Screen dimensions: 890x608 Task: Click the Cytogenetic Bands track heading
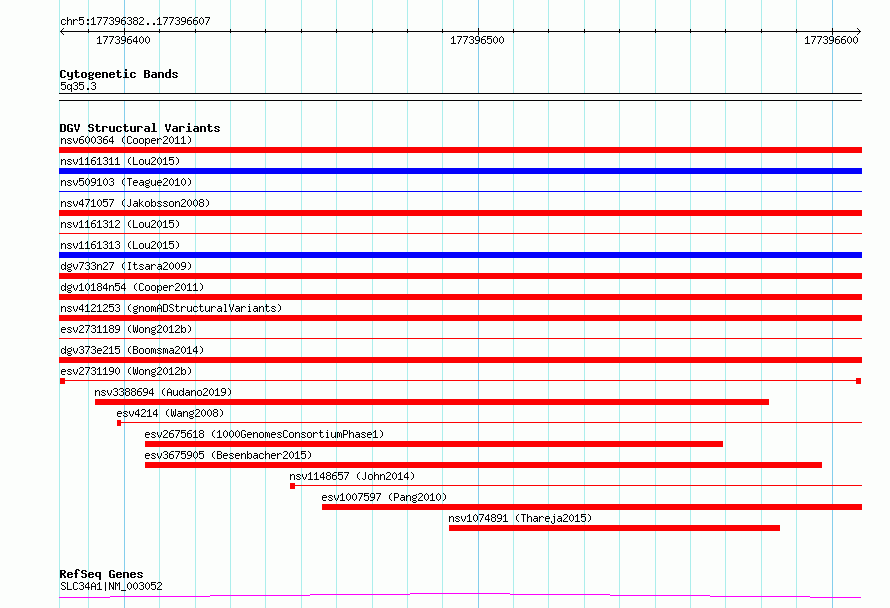click(x=119, y=74)
